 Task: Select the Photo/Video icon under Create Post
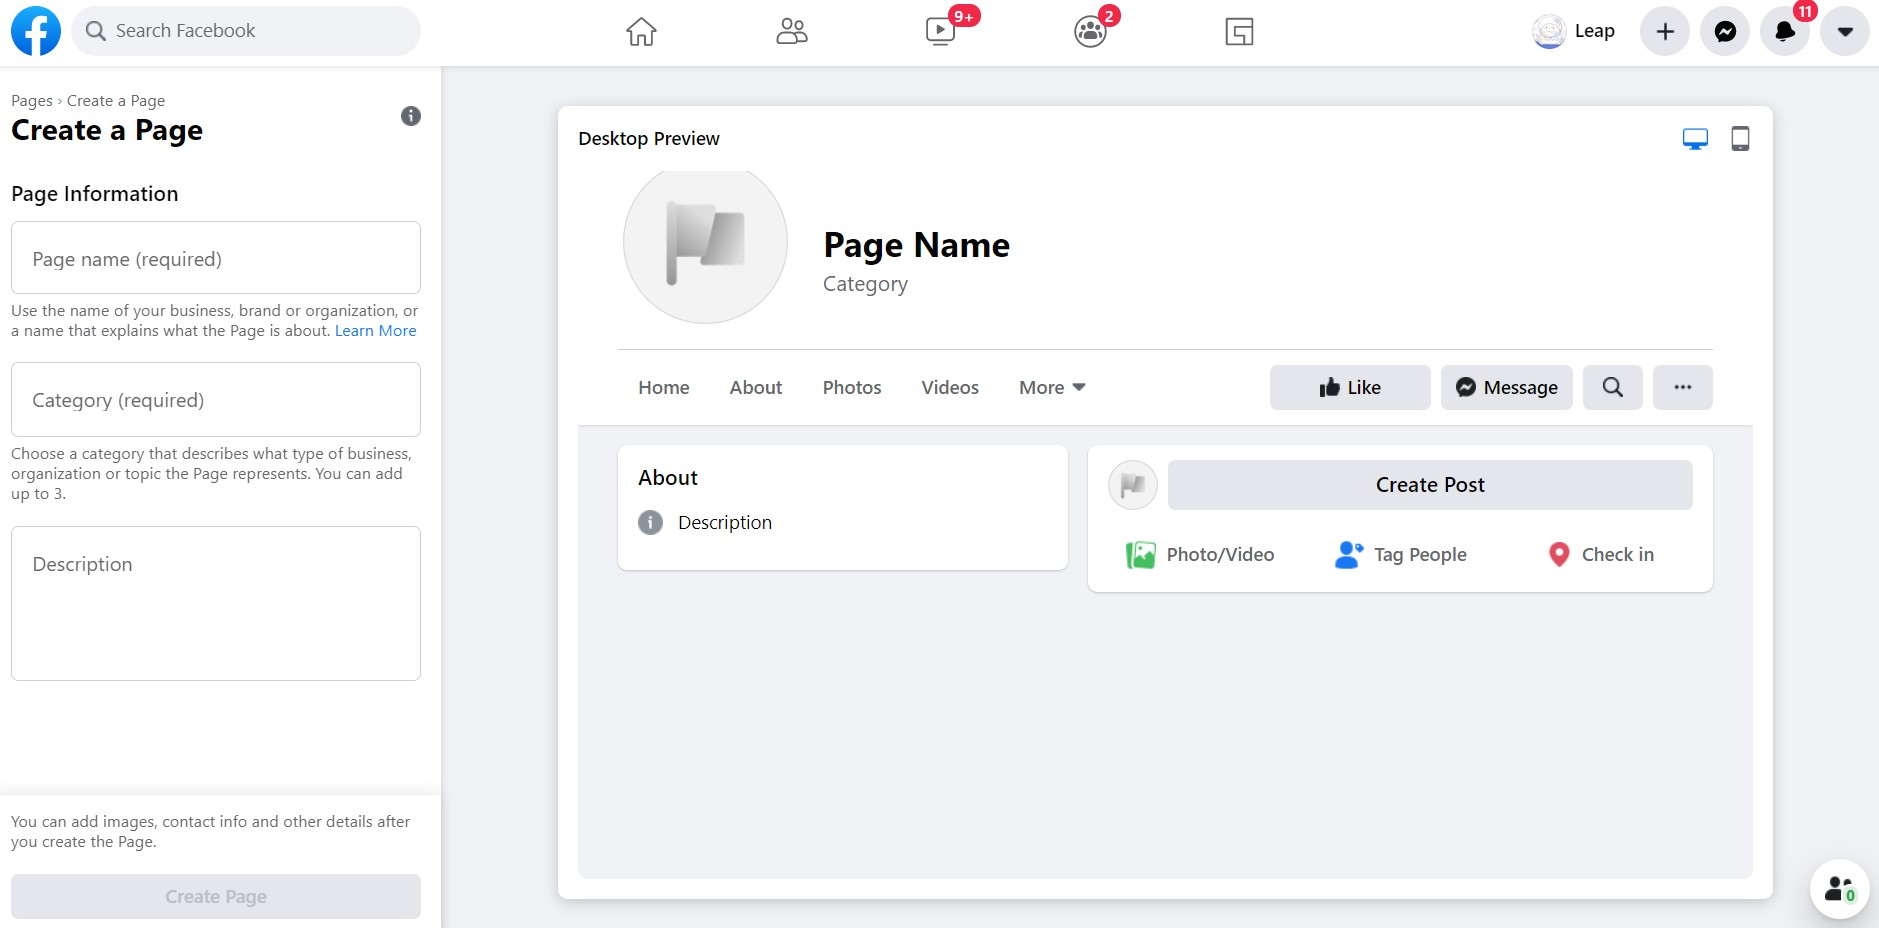tap(1139, 554)
